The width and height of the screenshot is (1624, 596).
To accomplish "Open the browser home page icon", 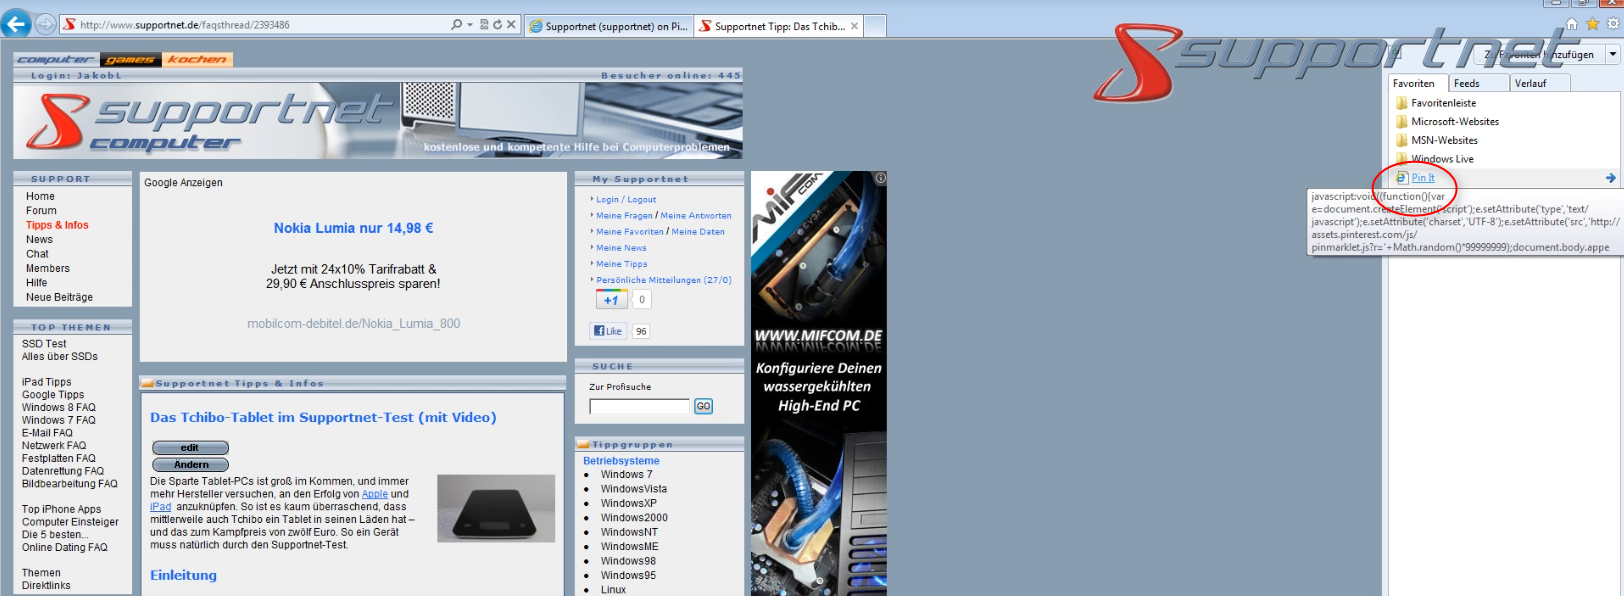I will pyautogui.click(x=1572, y=24).
